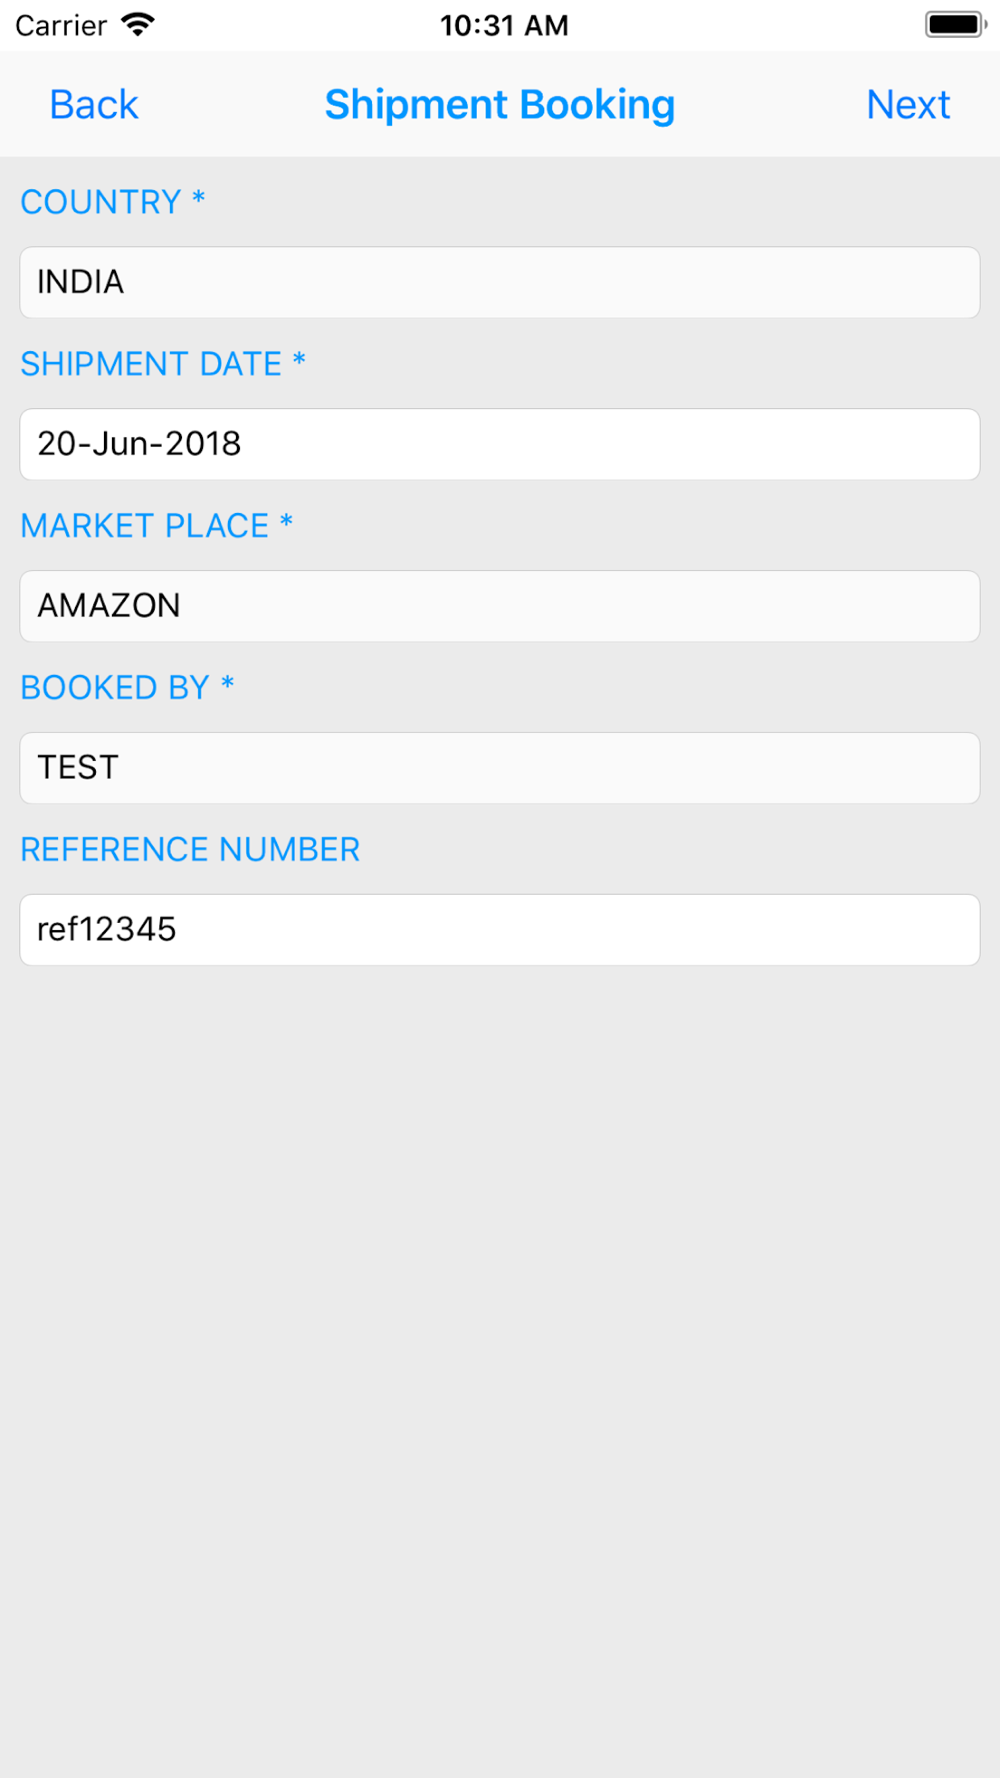Tap the clock in status bar
This screenshot has height=1778, width=1000.
[x=504, y=25]
